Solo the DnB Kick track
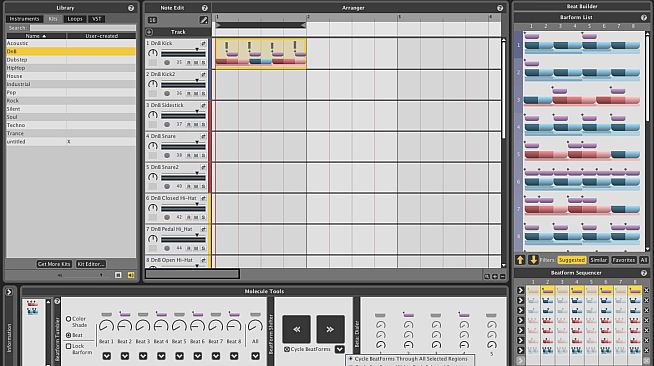The image size is (654, 366). point(204,63)
